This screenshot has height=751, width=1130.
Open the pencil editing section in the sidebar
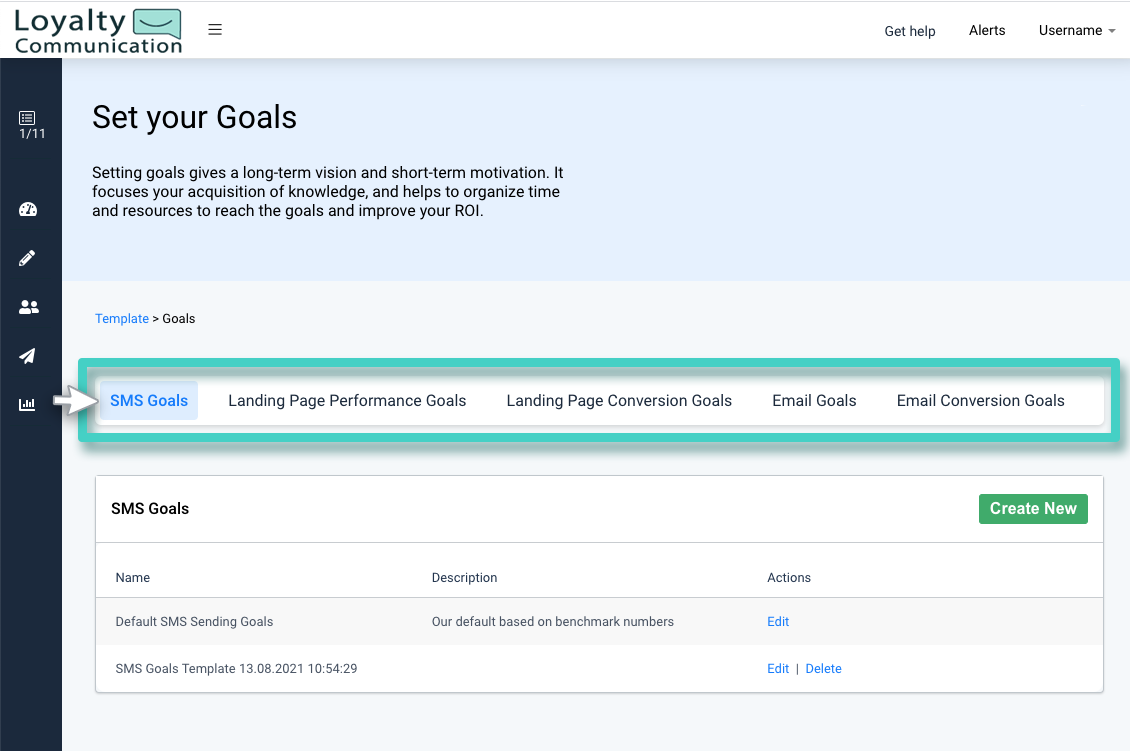27,258
